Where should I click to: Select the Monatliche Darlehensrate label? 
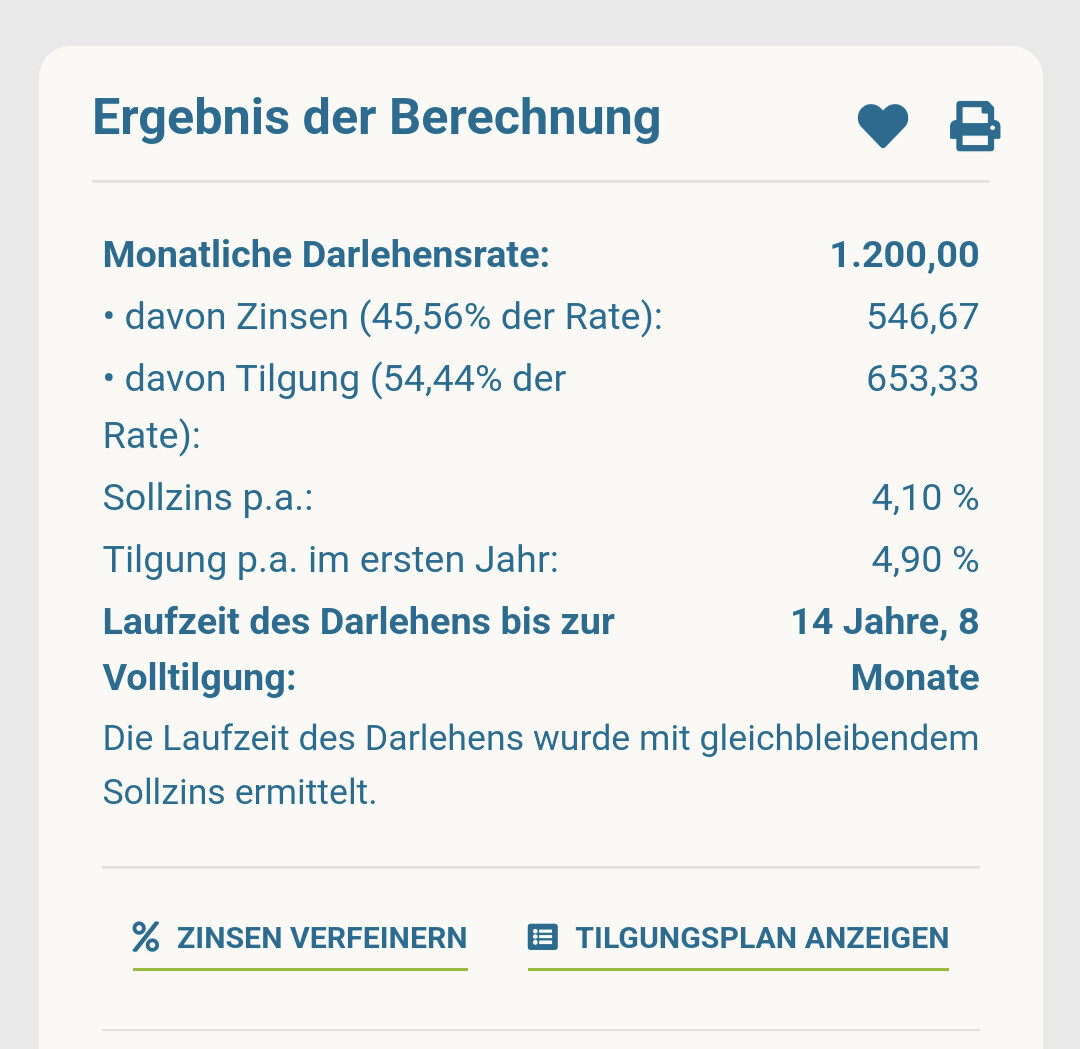[x=326, y=255]
